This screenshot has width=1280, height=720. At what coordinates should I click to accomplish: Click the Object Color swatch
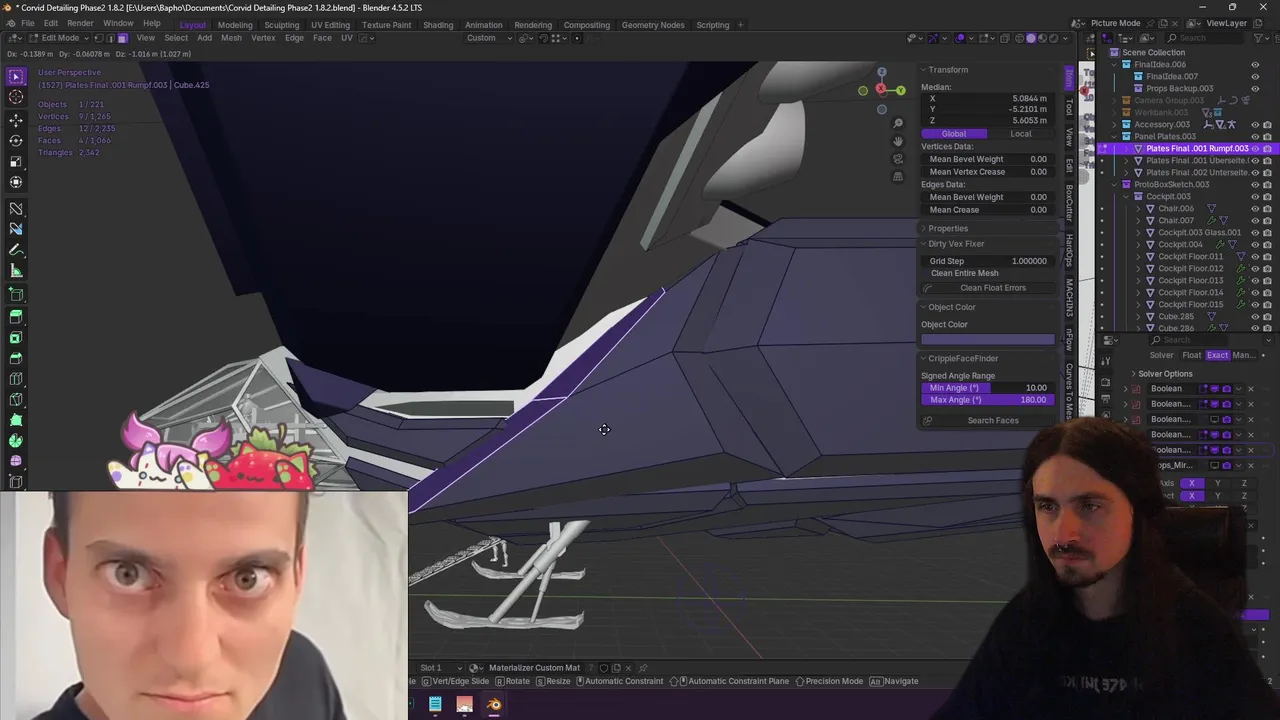[x=987, y=340]
